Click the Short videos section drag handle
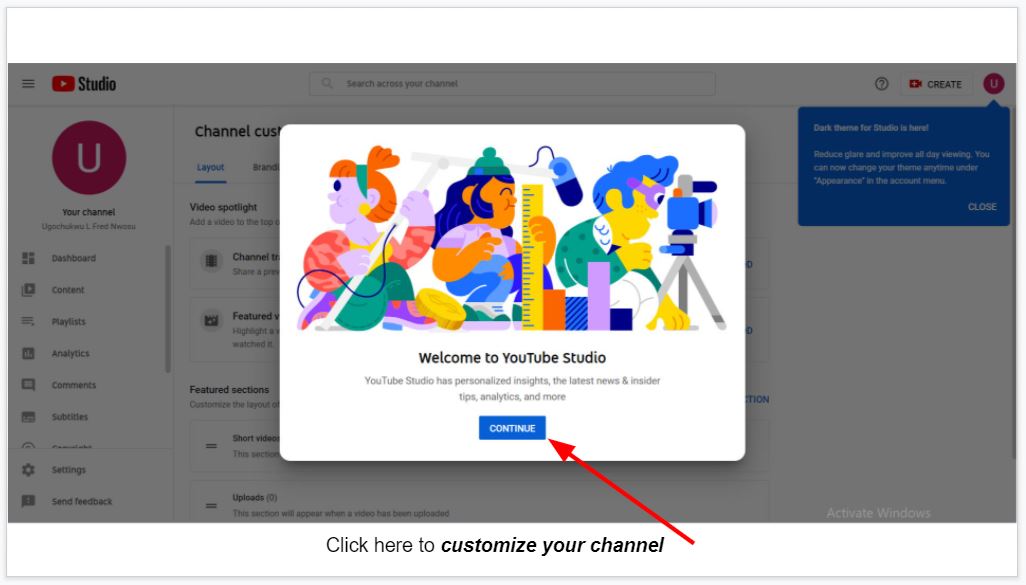Image resolution: width=1026 pixels, height=585 pixels. [x=211, y=446]
